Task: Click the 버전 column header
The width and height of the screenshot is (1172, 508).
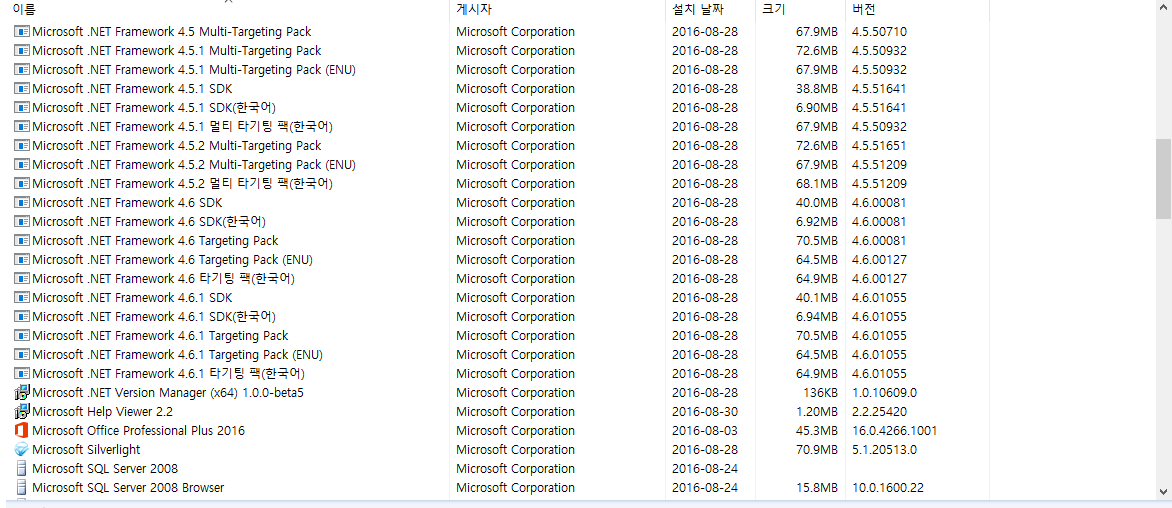Action: tap(864, 9)
